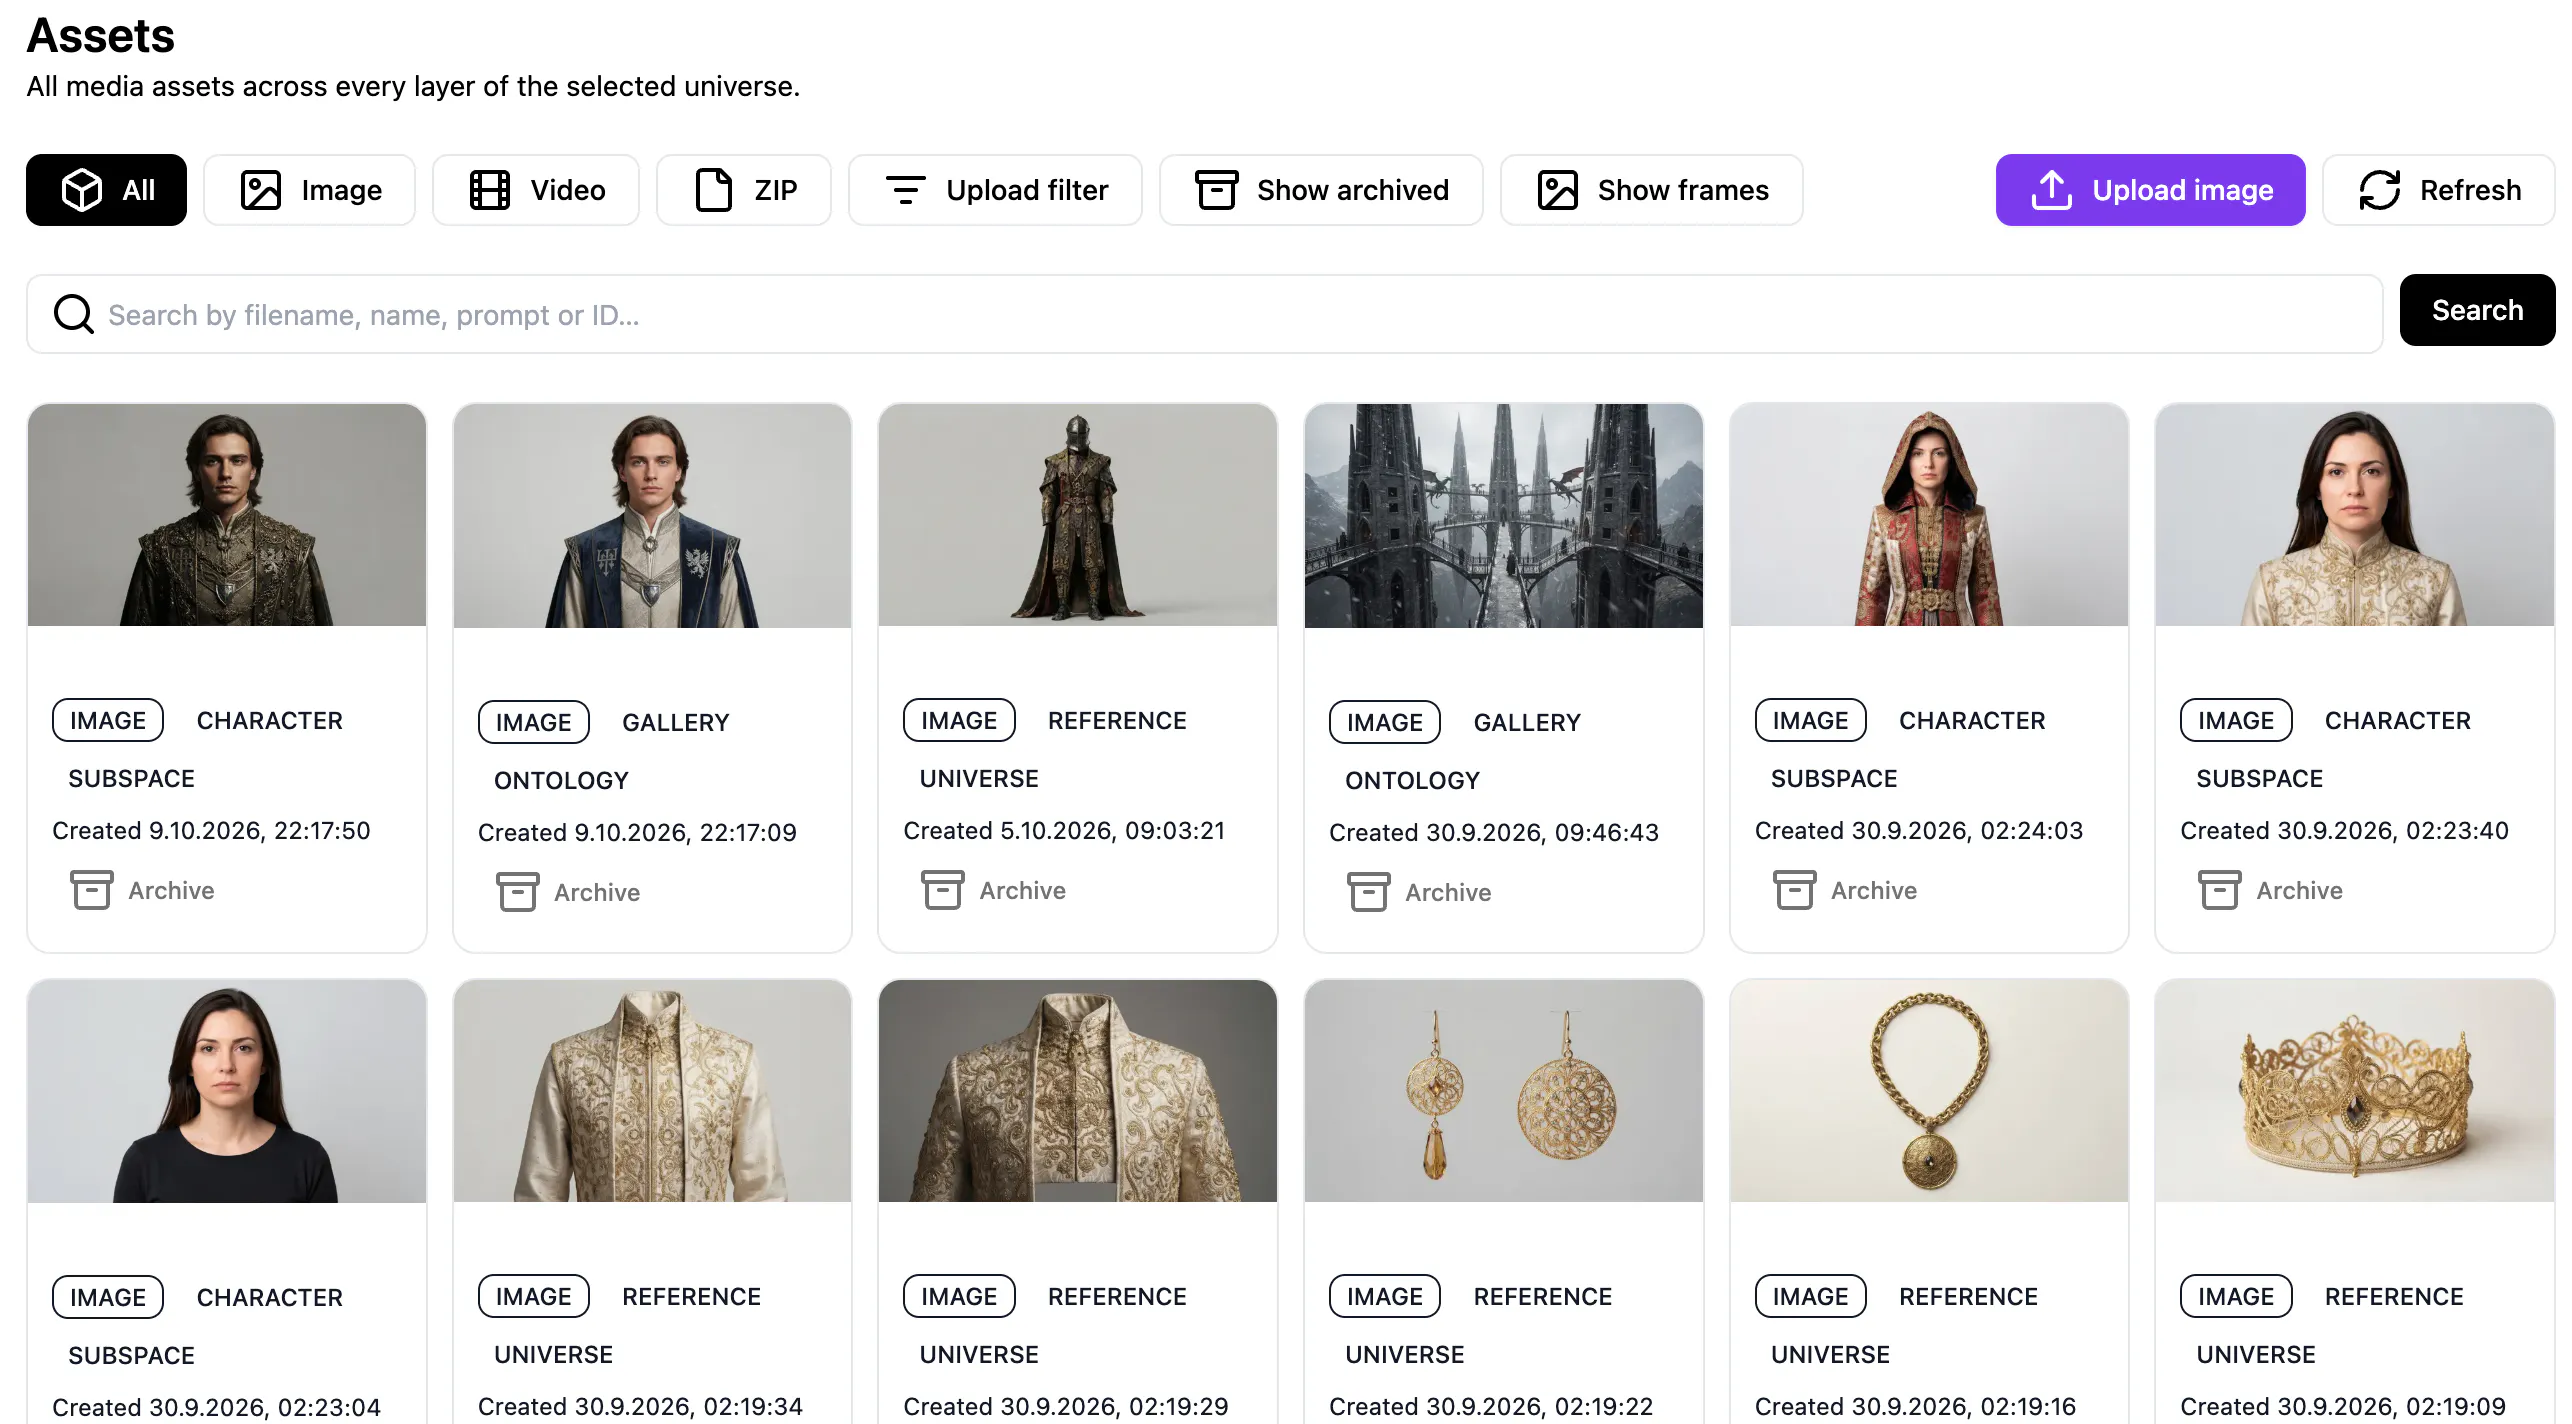Viewport: 2572px width, 1424px height.
Task: Open the dark-robed man character thumbnail
Action: [x=227, y=515]
